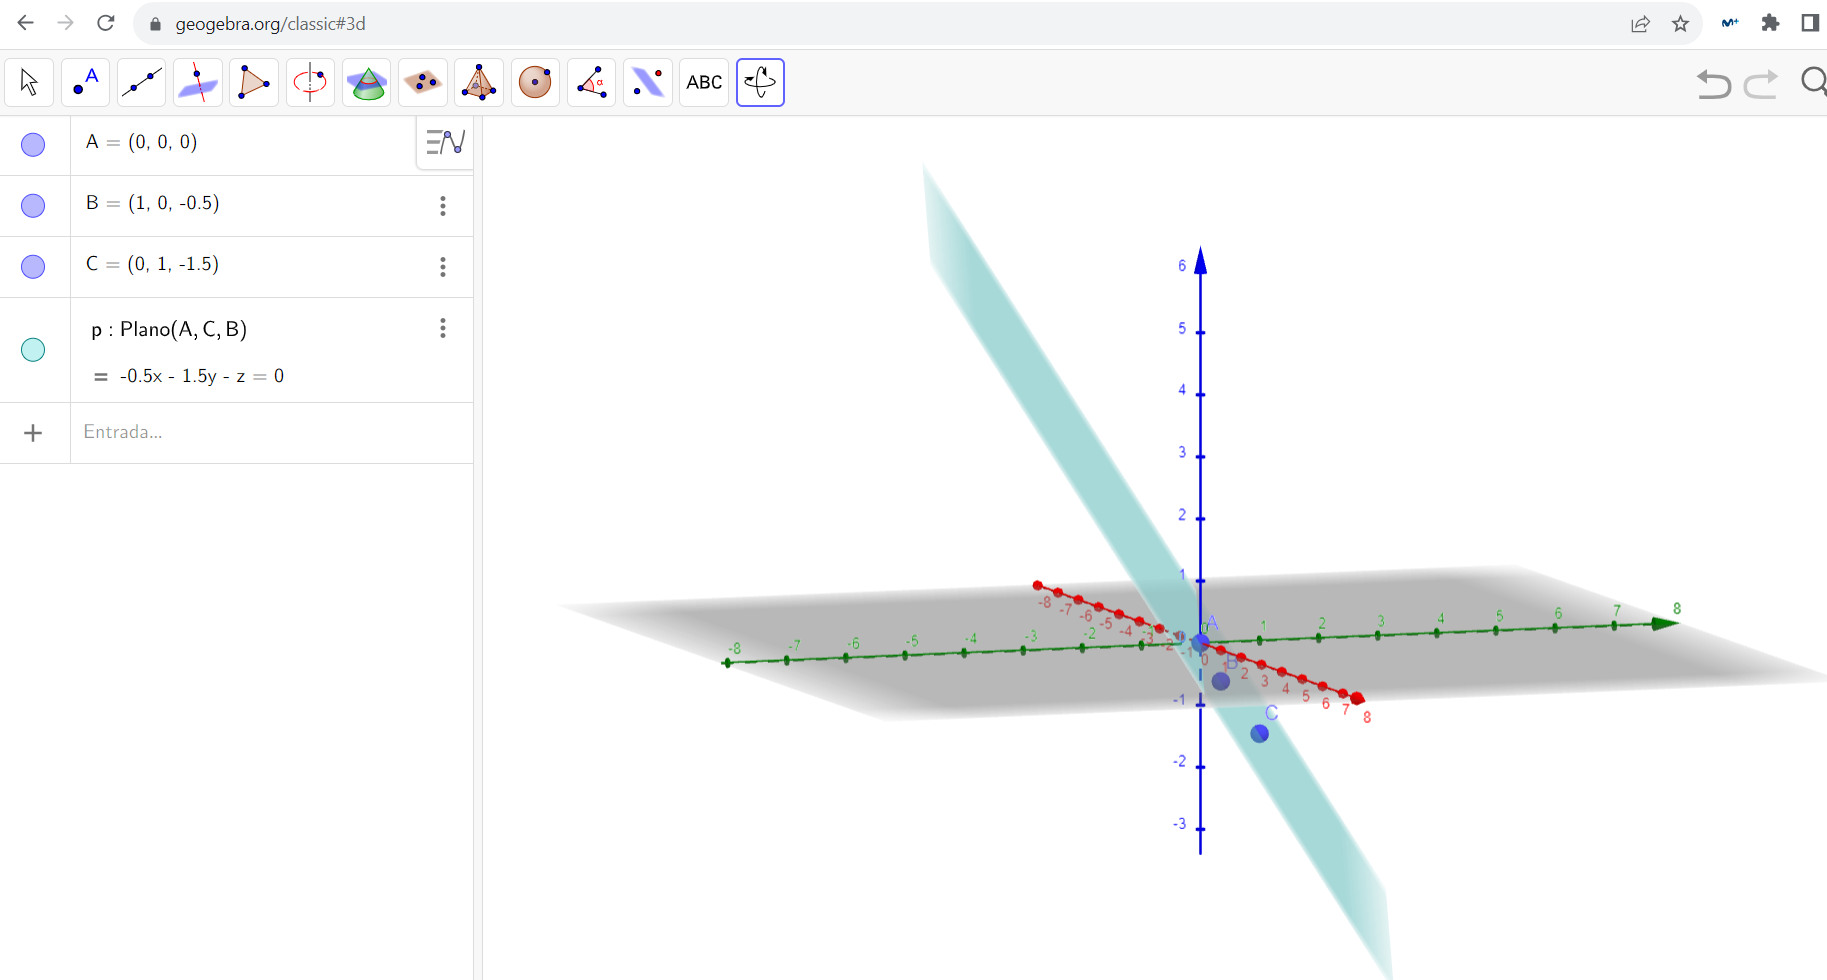Open the three-dot menu for plane p

[443, 328]
